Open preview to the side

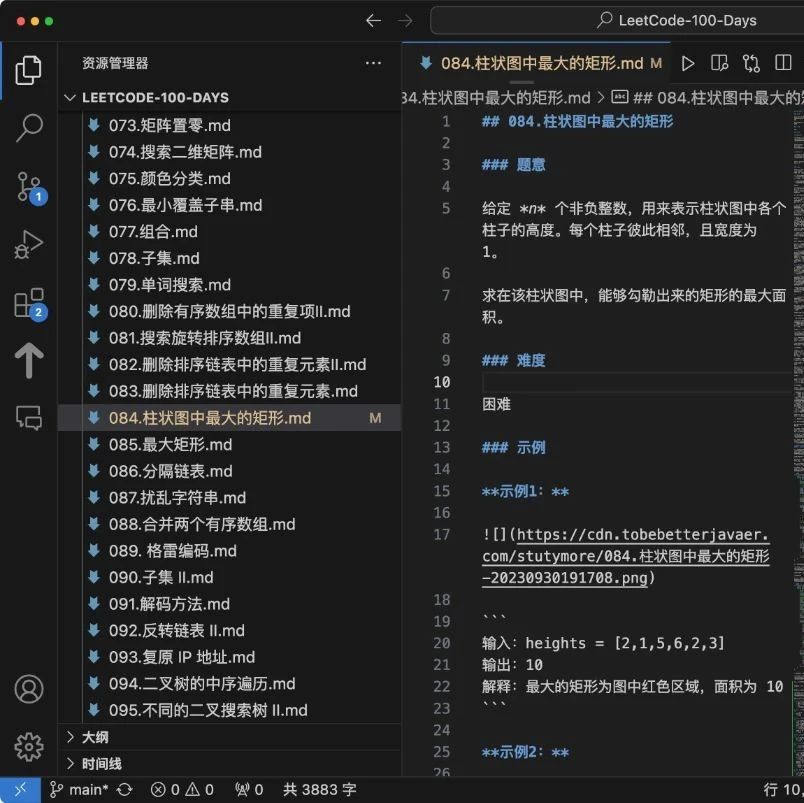point(719,63)
